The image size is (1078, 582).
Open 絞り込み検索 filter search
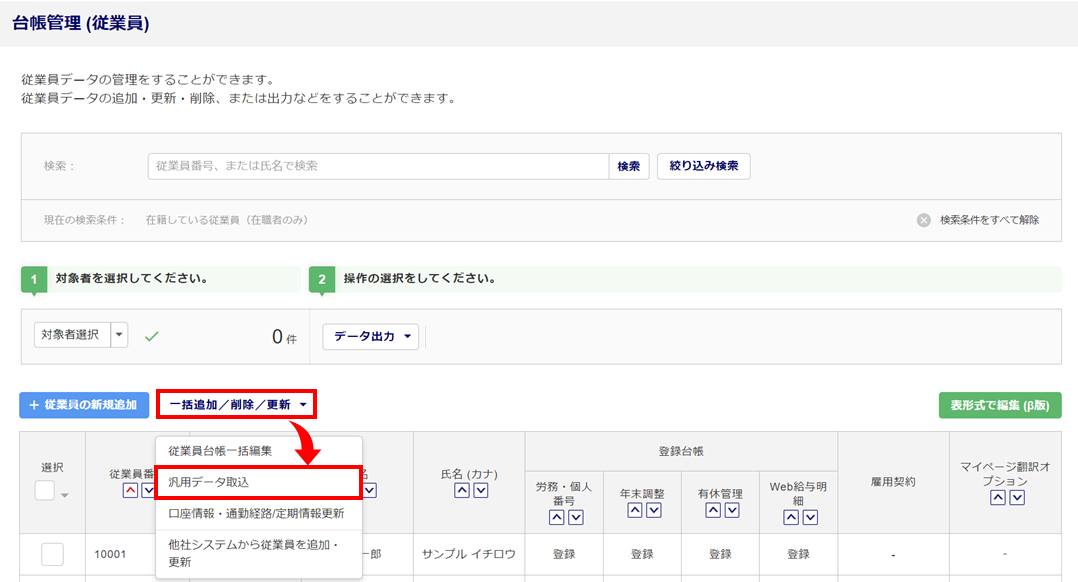coord(704,166)
